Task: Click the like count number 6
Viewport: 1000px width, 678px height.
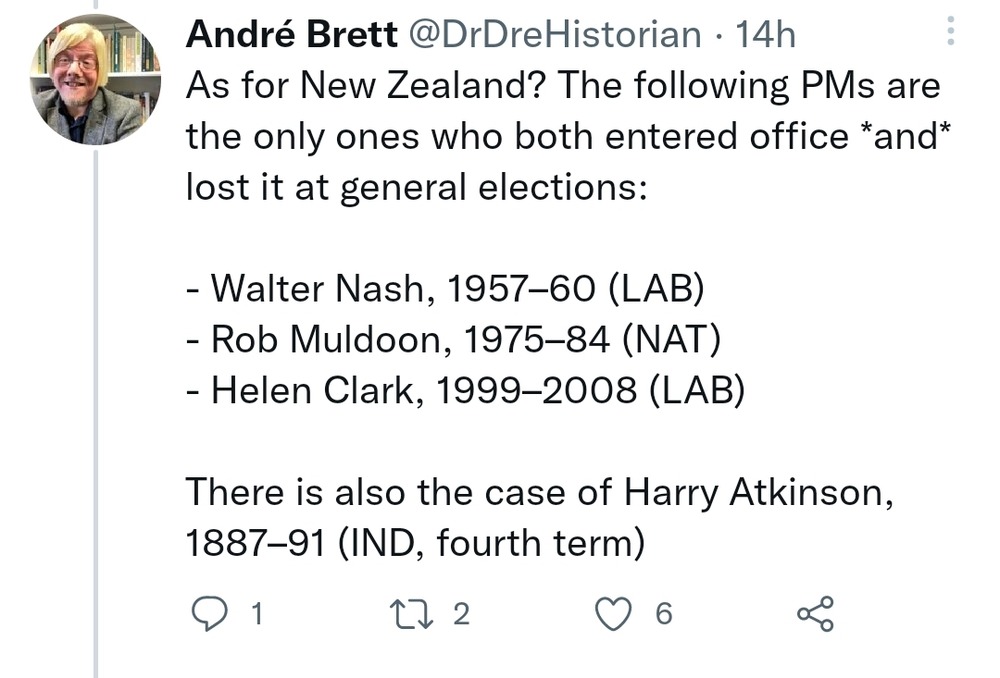Action: click(663, 613)
